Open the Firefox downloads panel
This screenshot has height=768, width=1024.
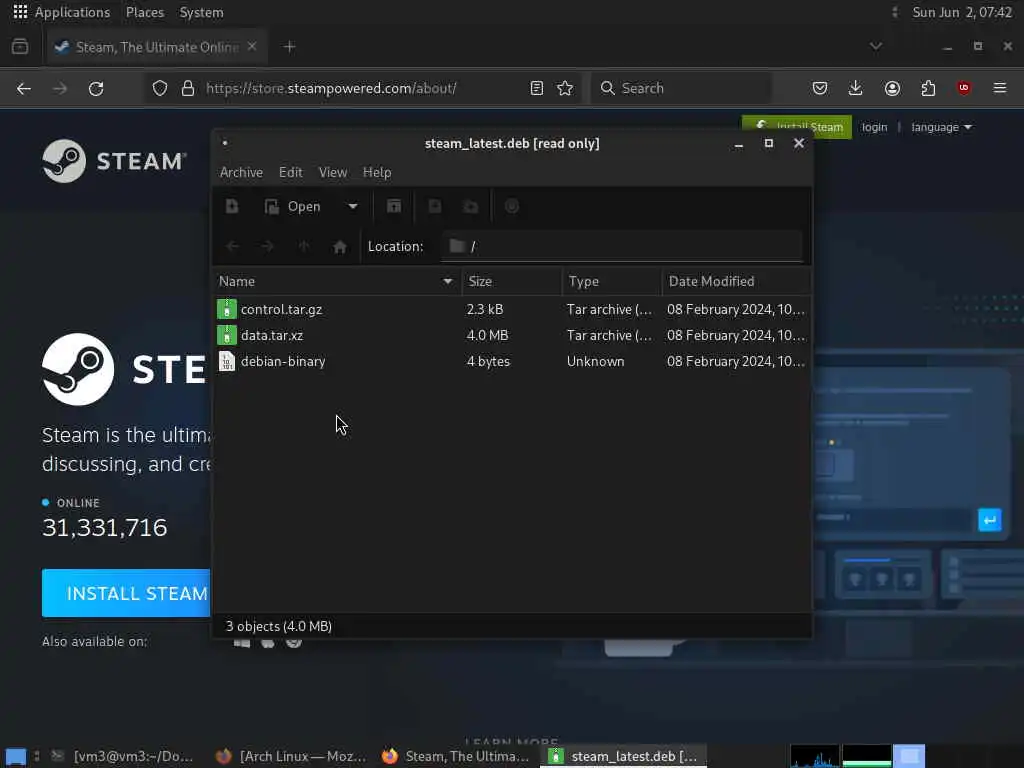(x=856, y=88)
